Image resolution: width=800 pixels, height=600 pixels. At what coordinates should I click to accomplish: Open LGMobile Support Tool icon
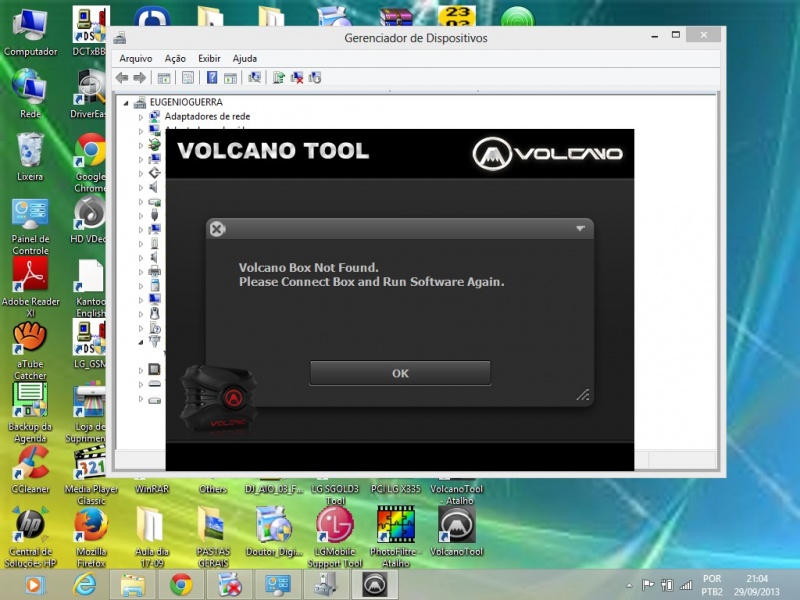coord(335,536)
